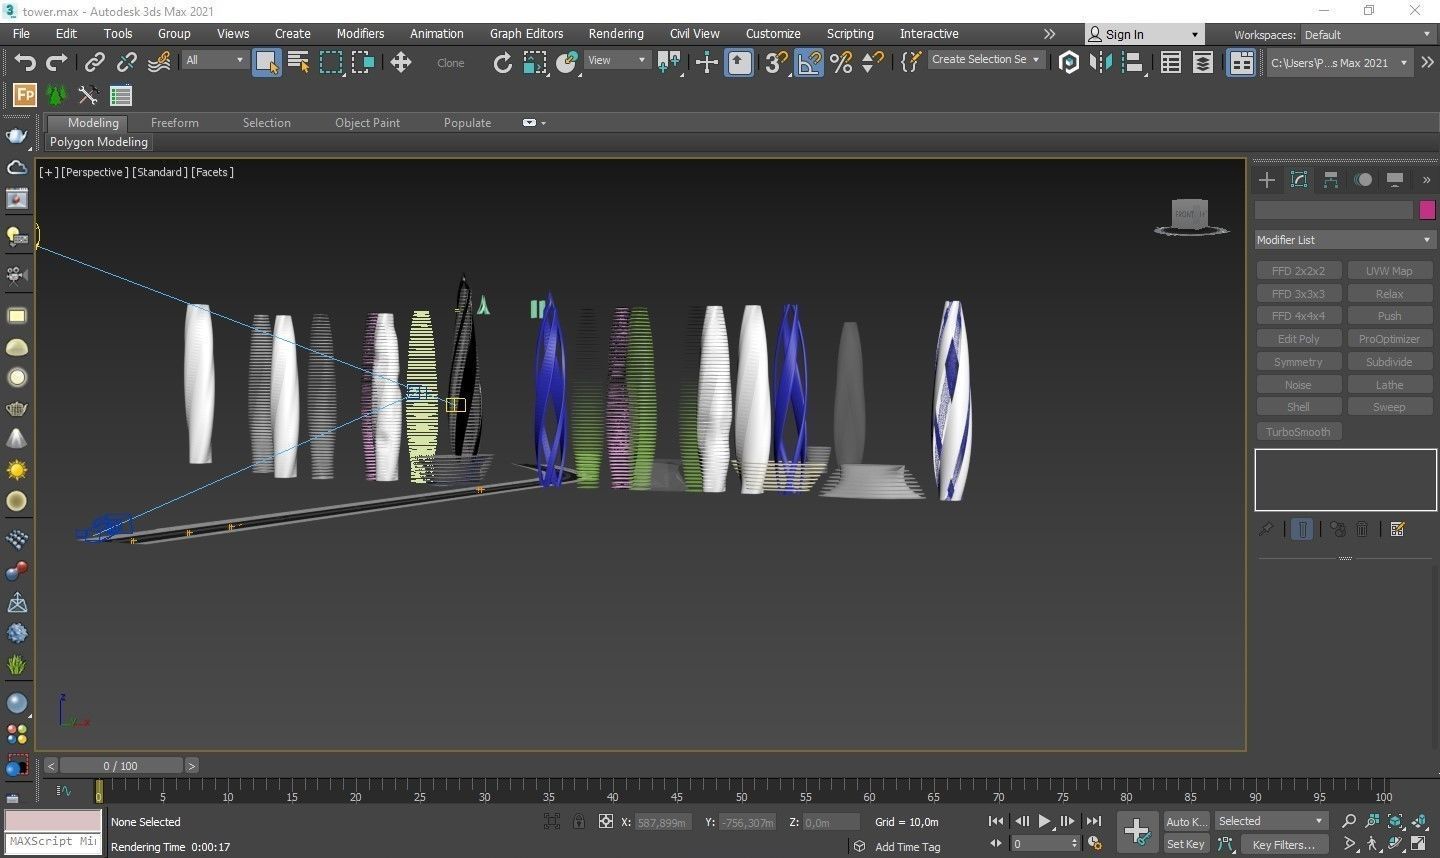Choose the Select and Rotate tool
1440x858 pixels.
tap(502, 63)
